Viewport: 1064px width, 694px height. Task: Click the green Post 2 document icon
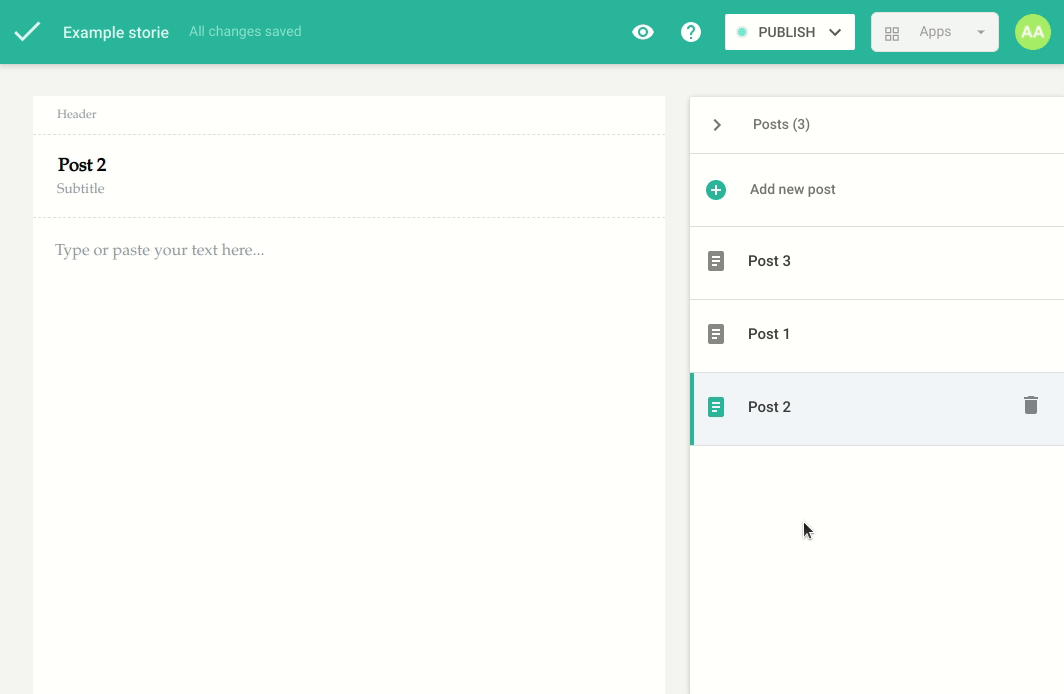716,407
